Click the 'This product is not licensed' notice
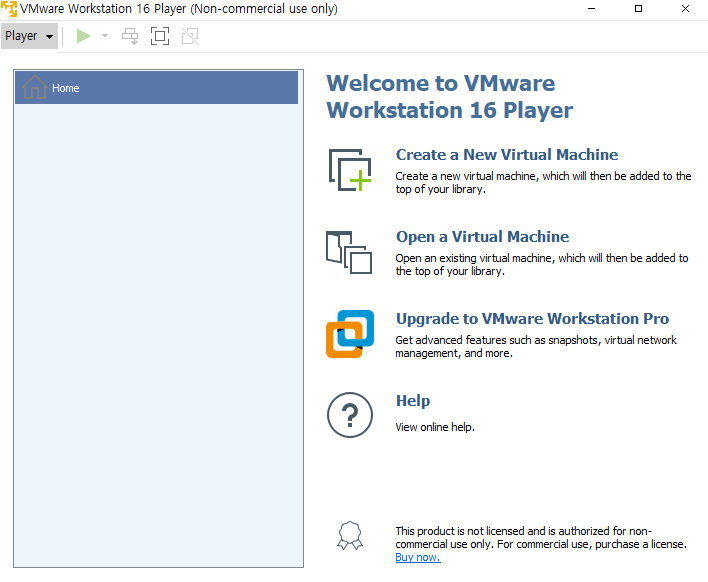Viewport: 708px width, 582px height. tap(541, 537)
